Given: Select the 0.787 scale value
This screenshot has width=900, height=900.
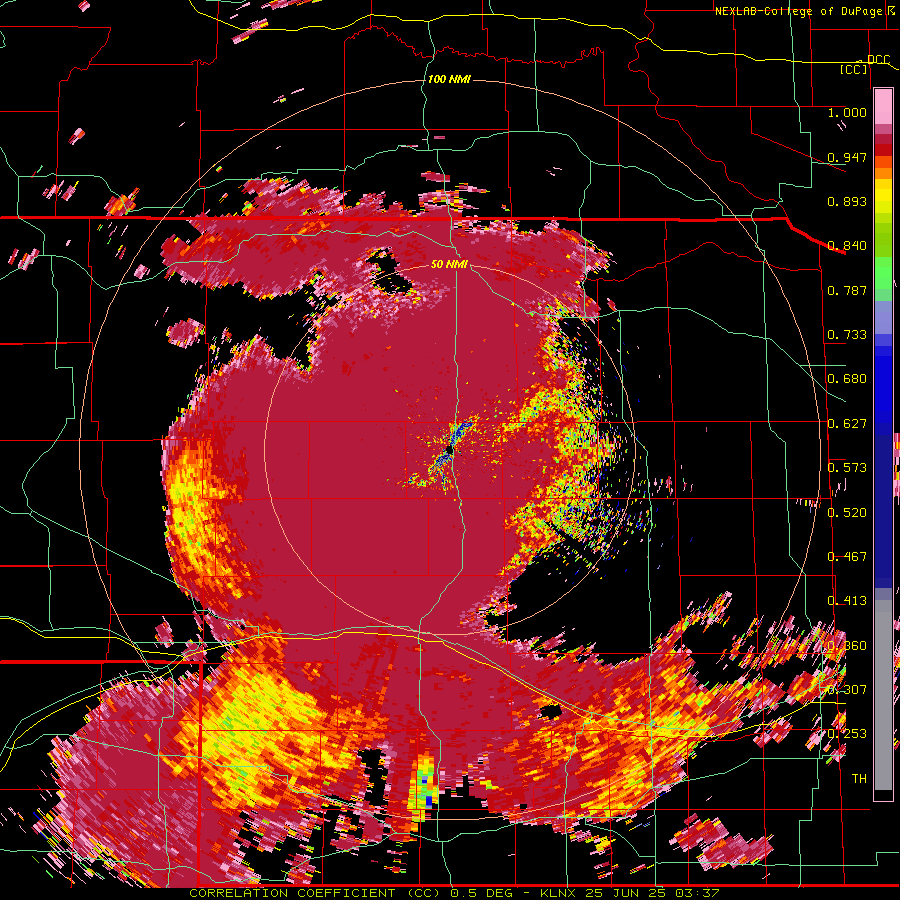Looking at the screenshot, I should click(x=847, y=290).
